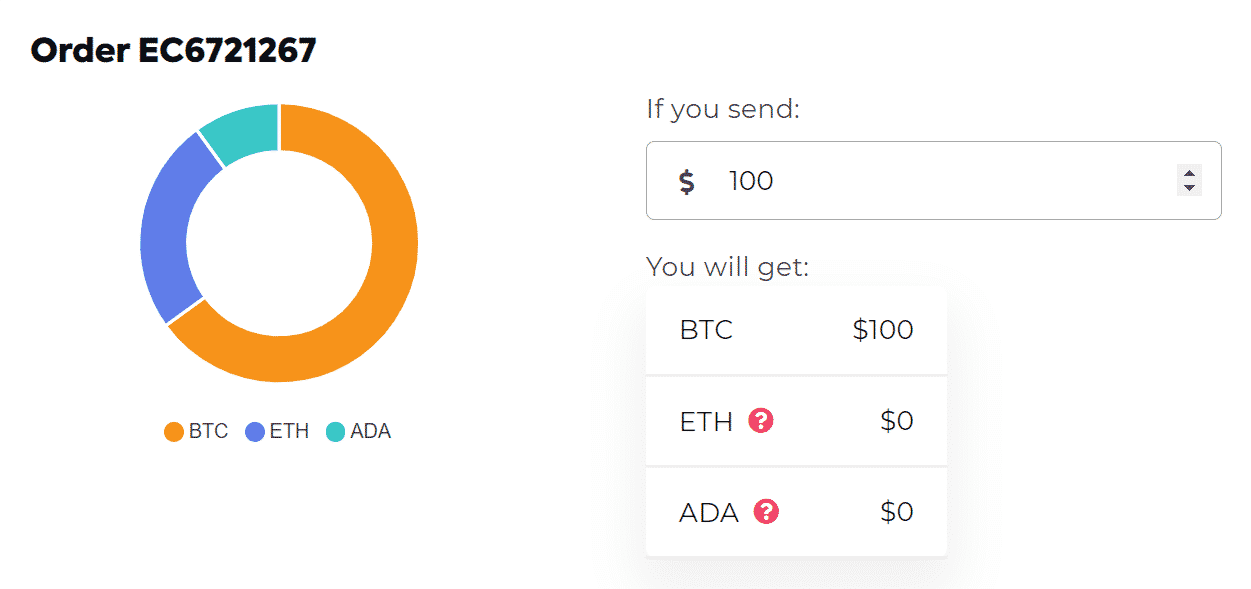The width and height of the screenshot is (1251, 589).
Task: Click the blue ETH legend circle
Action: point(254,432)
